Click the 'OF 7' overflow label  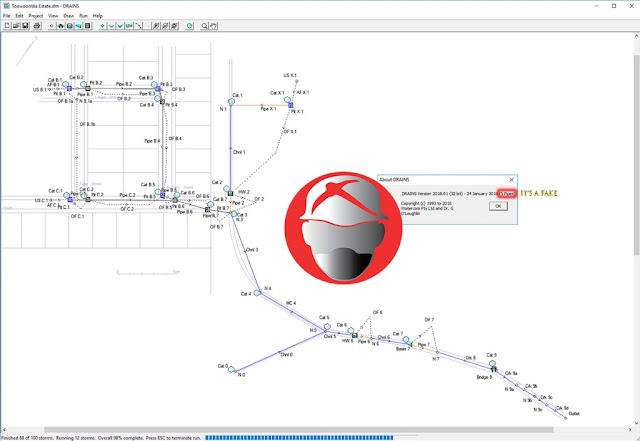click(429, 320)
